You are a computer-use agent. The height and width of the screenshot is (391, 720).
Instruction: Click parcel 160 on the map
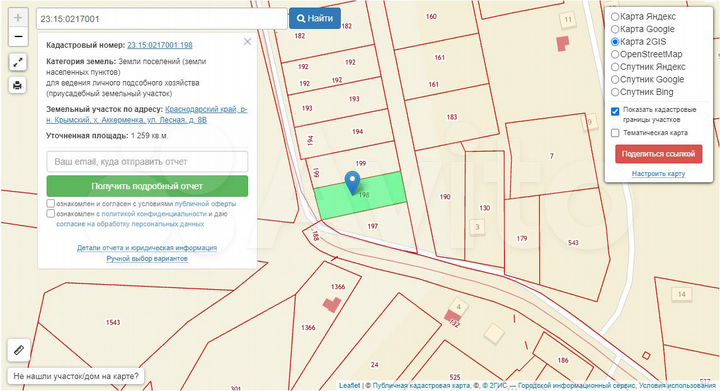[x=431, y=17]
